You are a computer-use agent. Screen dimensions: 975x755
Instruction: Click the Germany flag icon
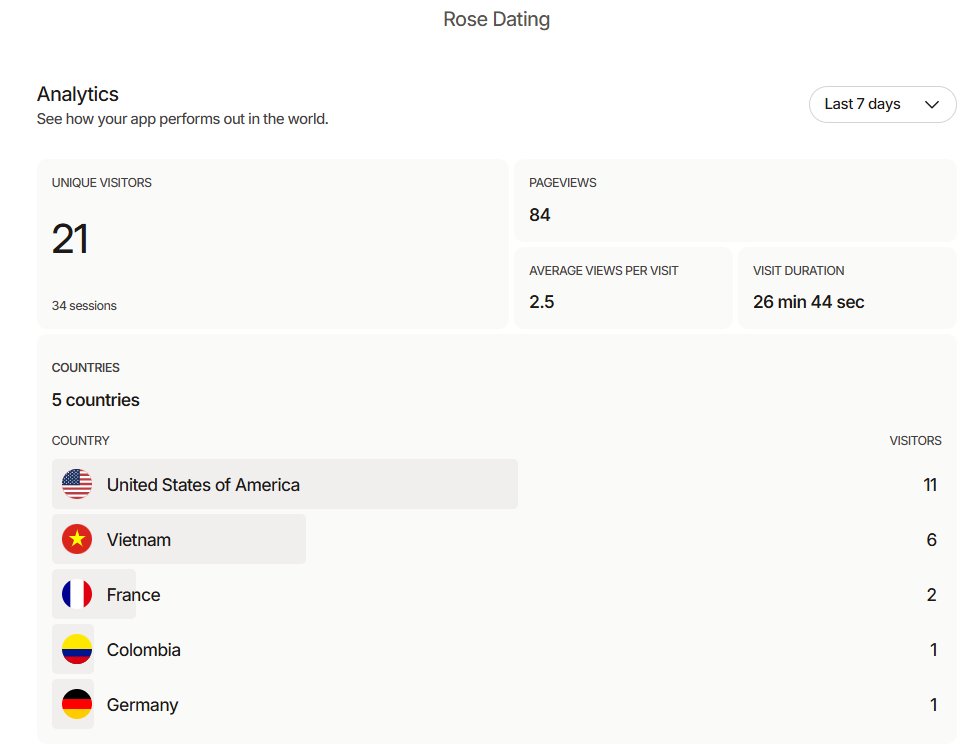click(77, 704)
